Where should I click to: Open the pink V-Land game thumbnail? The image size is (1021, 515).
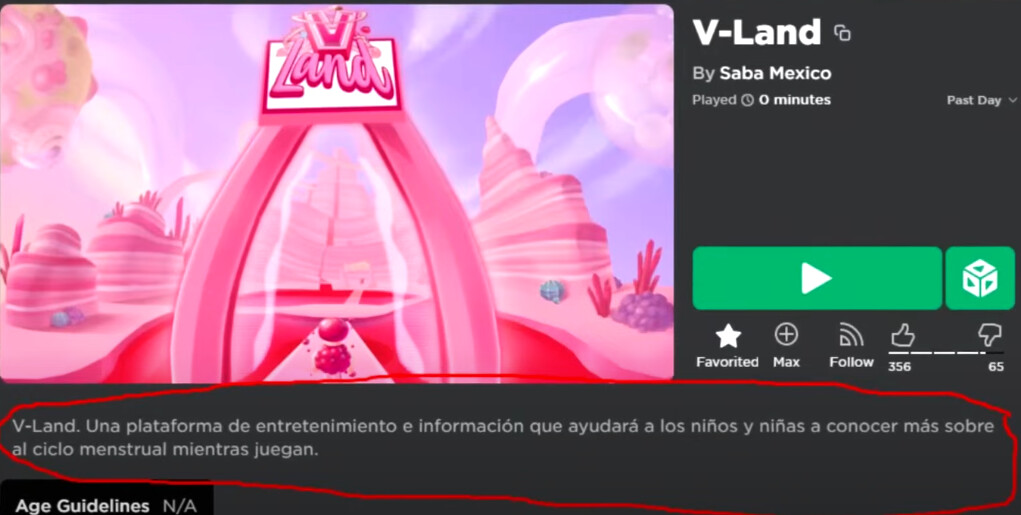[x=337, y=193]
